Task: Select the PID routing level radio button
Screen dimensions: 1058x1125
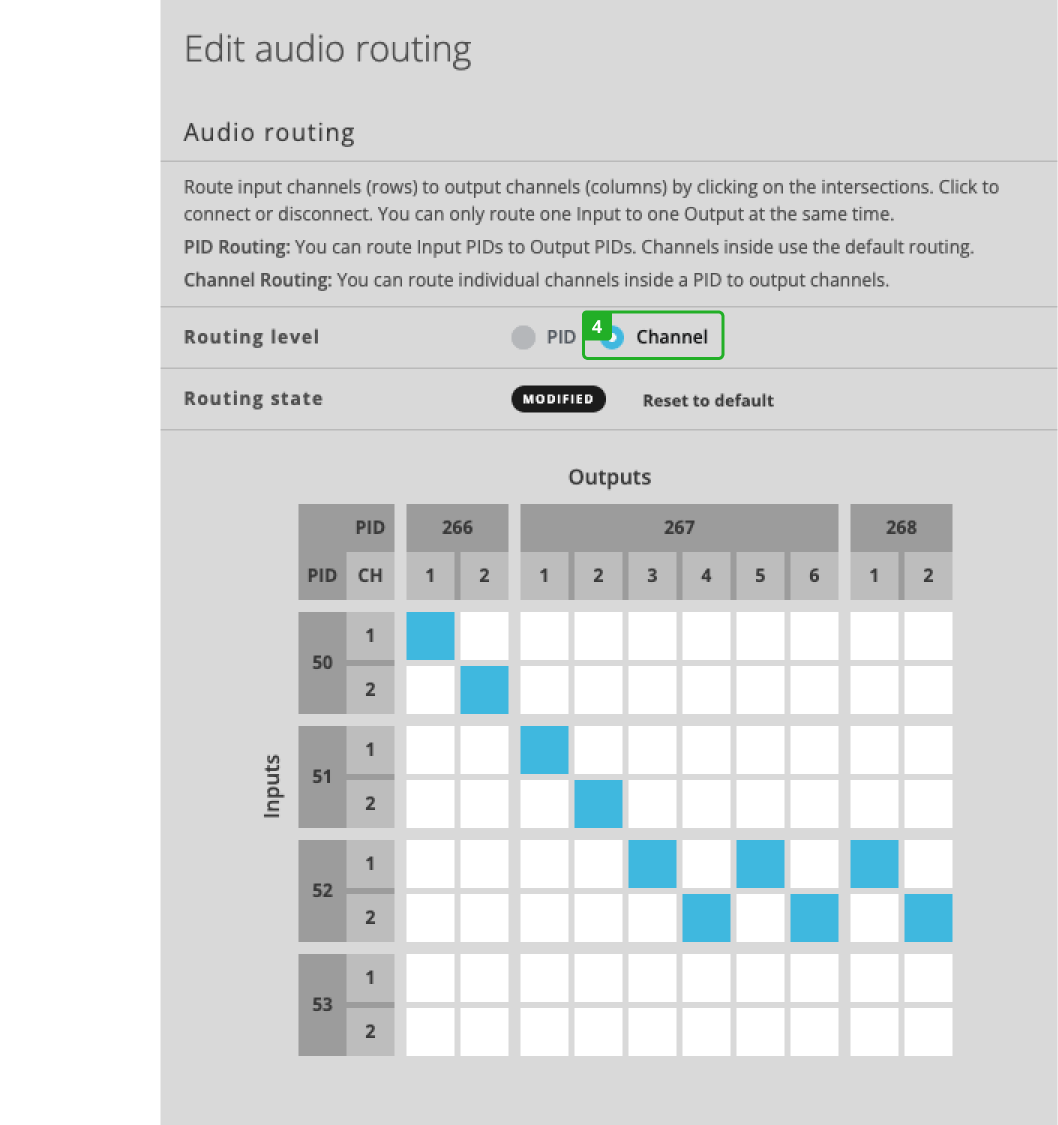Action: [524, 337]
